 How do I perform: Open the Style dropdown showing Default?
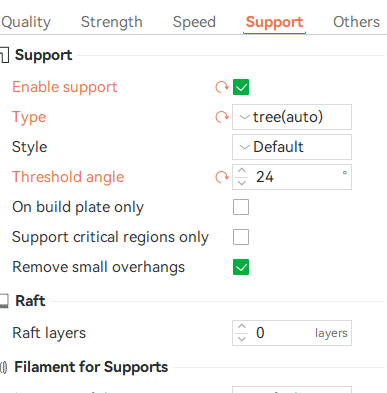[x=292, y=147]
